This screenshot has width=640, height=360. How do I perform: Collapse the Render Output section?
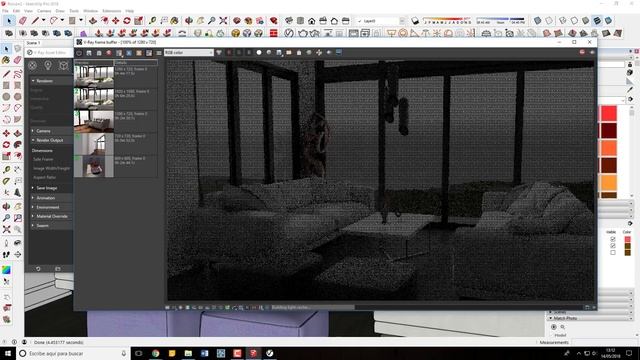coord(51,140)
